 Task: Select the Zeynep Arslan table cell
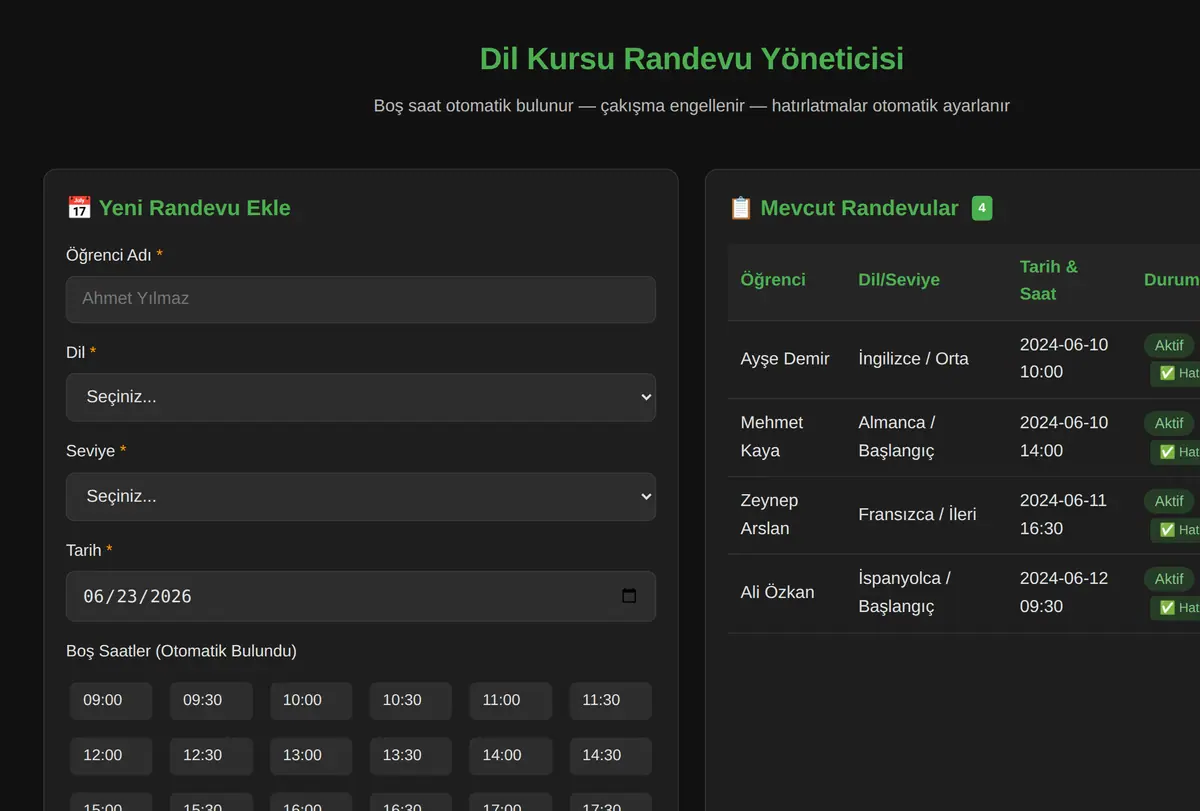(787, 515)
